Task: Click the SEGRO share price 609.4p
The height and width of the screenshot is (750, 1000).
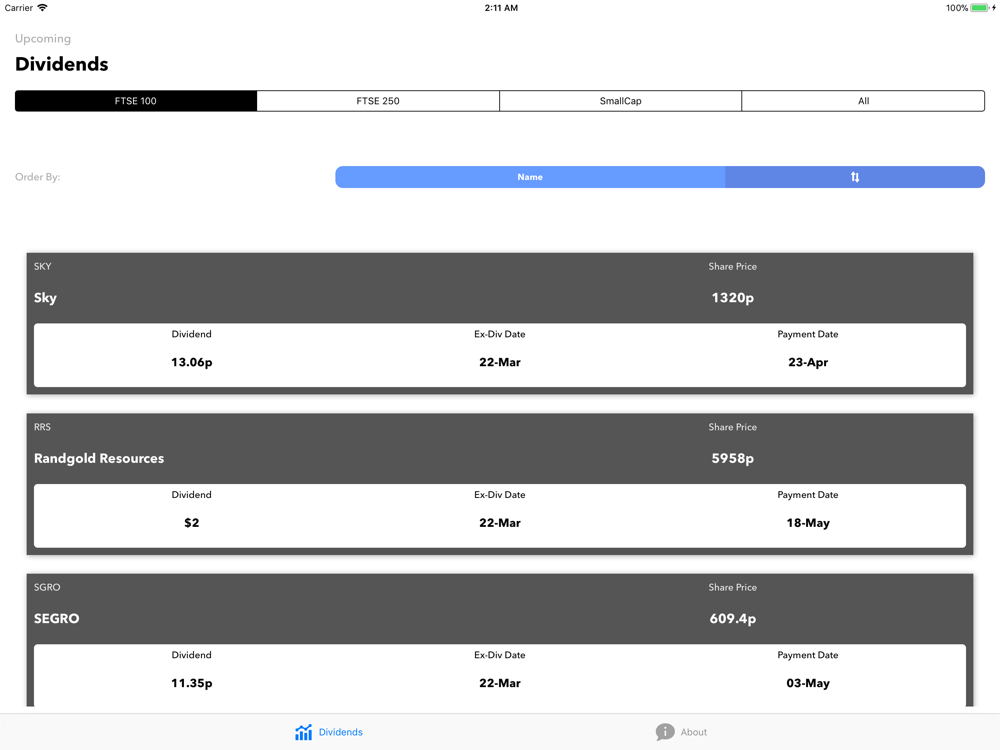Action: point(733,619)
